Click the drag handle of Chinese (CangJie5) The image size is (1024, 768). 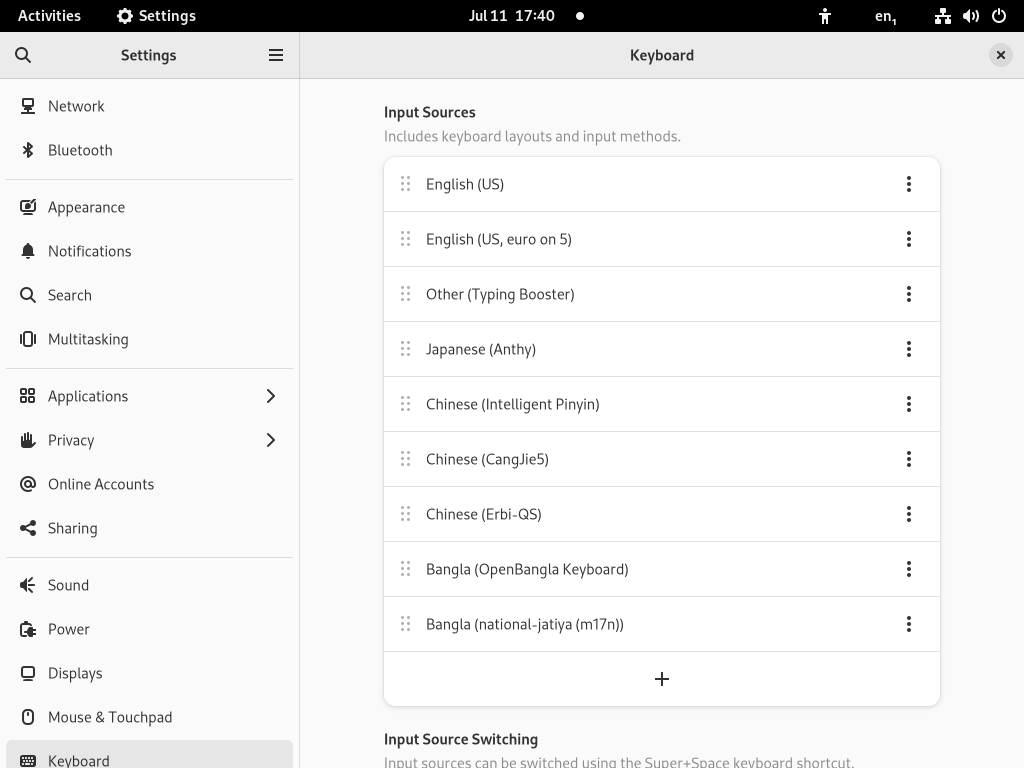pos(406,459)
